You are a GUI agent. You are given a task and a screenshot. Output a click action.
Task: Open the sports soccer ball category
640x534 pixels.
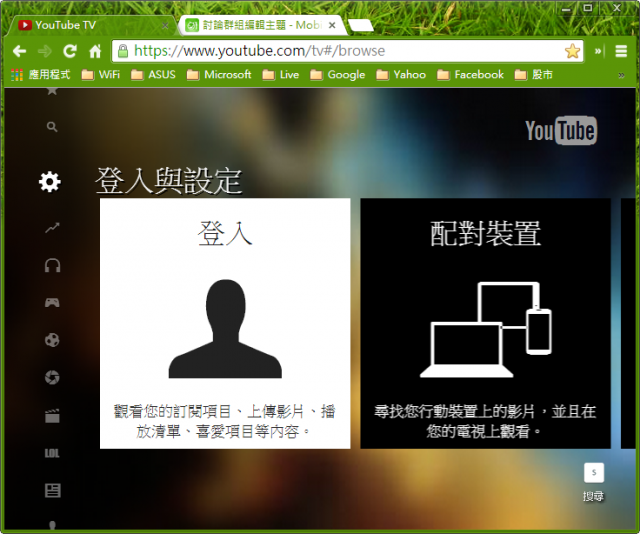(52, 340)
